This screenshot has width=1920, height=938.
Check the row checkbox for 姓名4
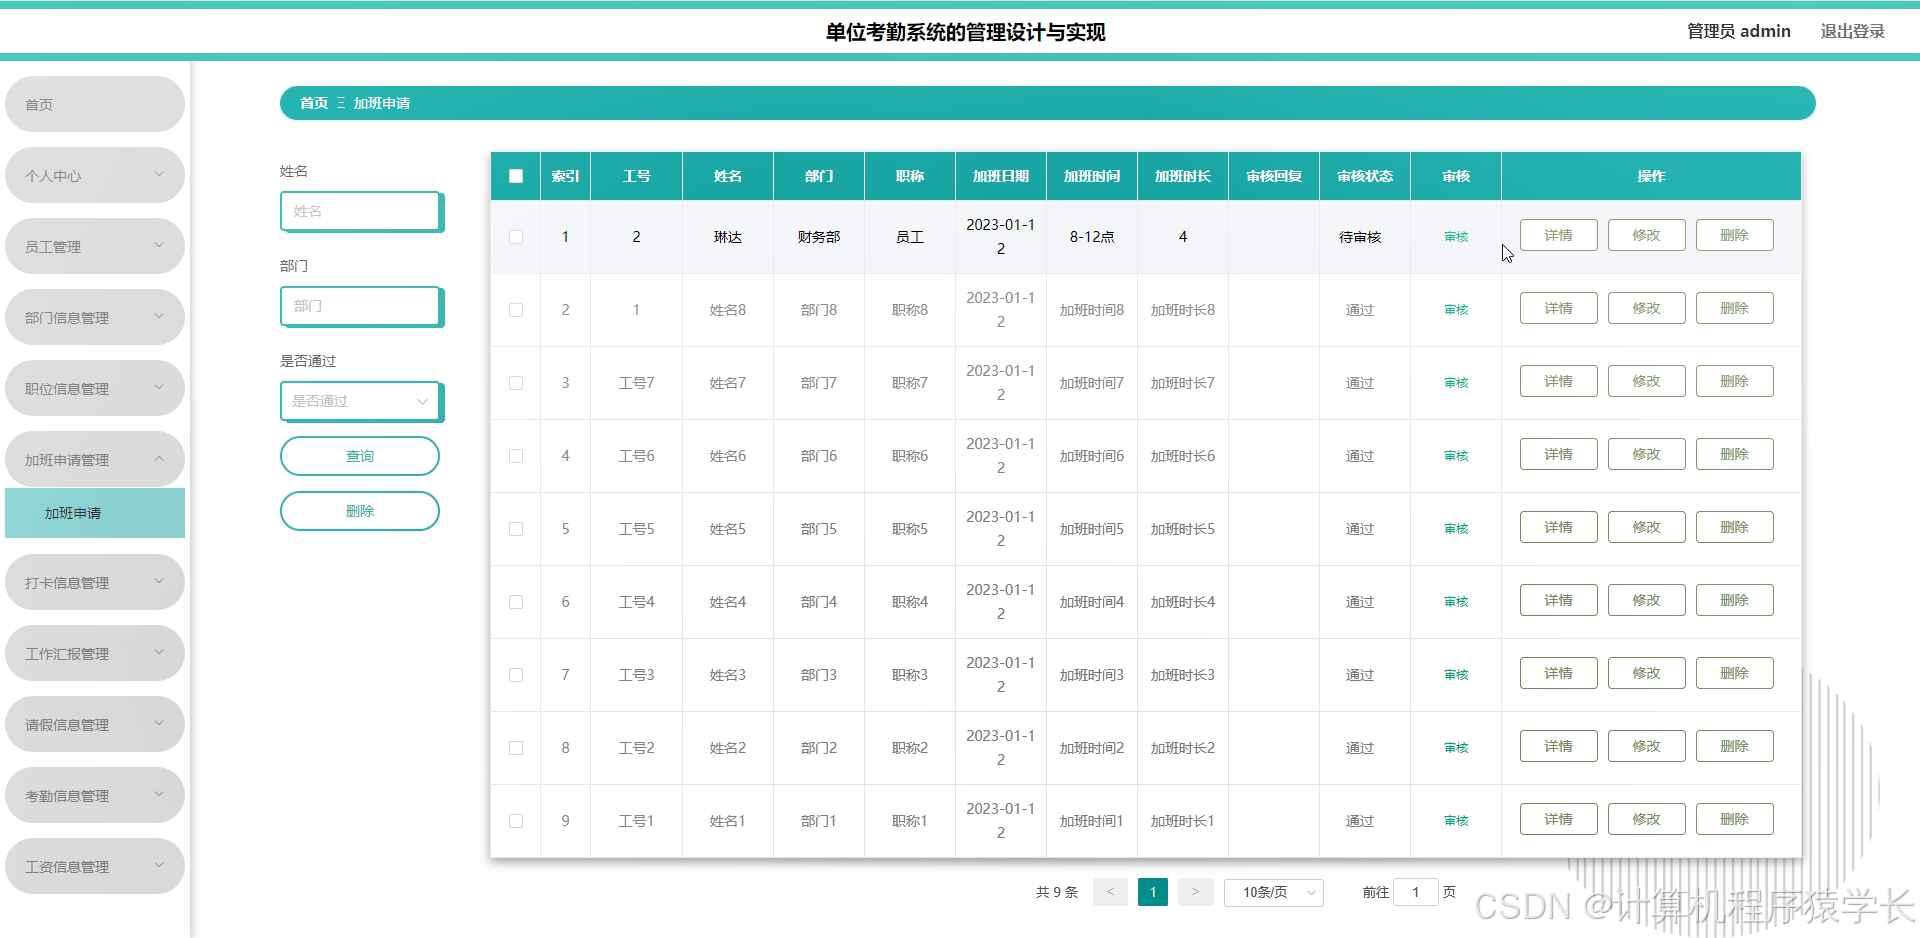coord(516,602)
